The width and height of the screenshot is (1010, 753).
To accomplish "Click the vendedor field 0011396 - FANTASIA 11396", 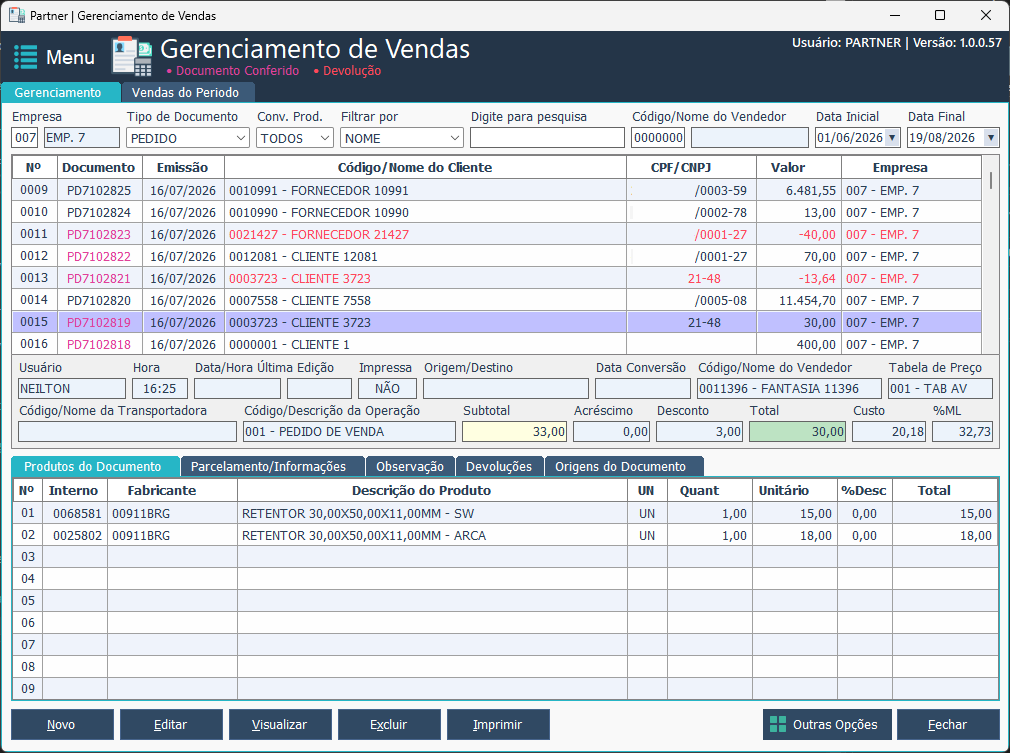I will [x=789, y=388].
